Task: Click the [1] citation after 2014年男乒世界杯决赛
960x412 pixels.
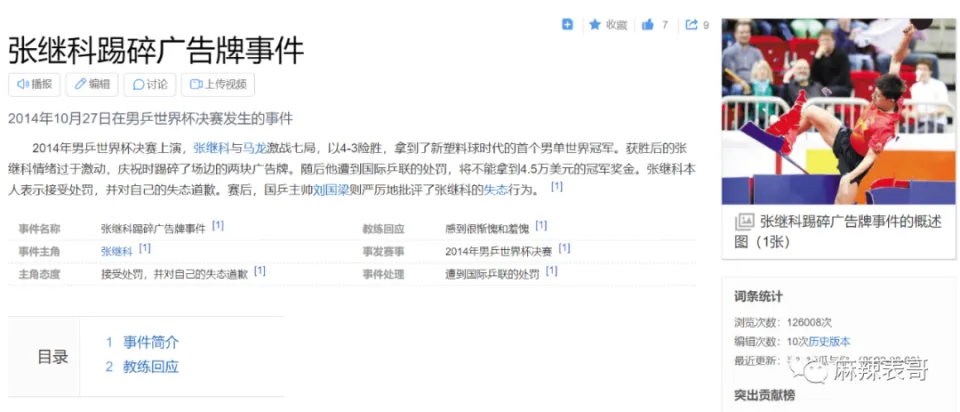Action: coord(564,249)
